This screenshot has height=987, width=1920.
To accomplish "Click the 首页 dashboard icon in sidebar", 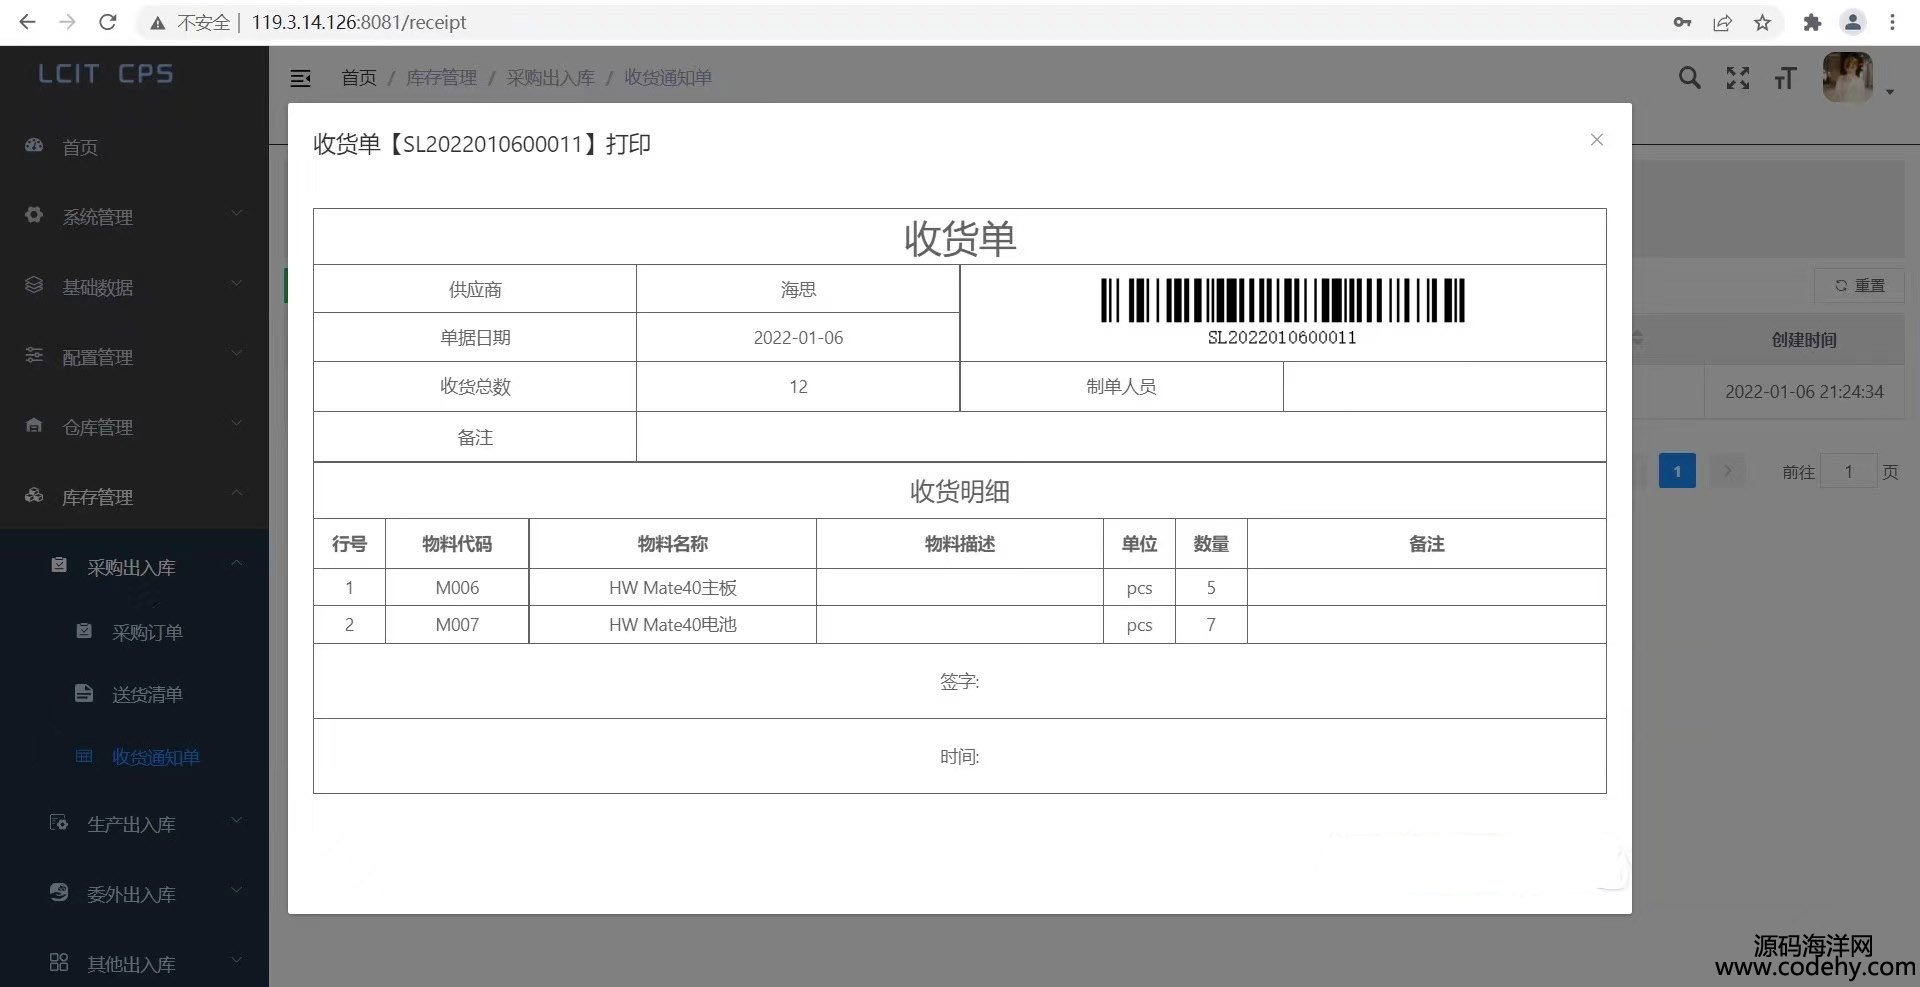I will [x=34, y=146].
